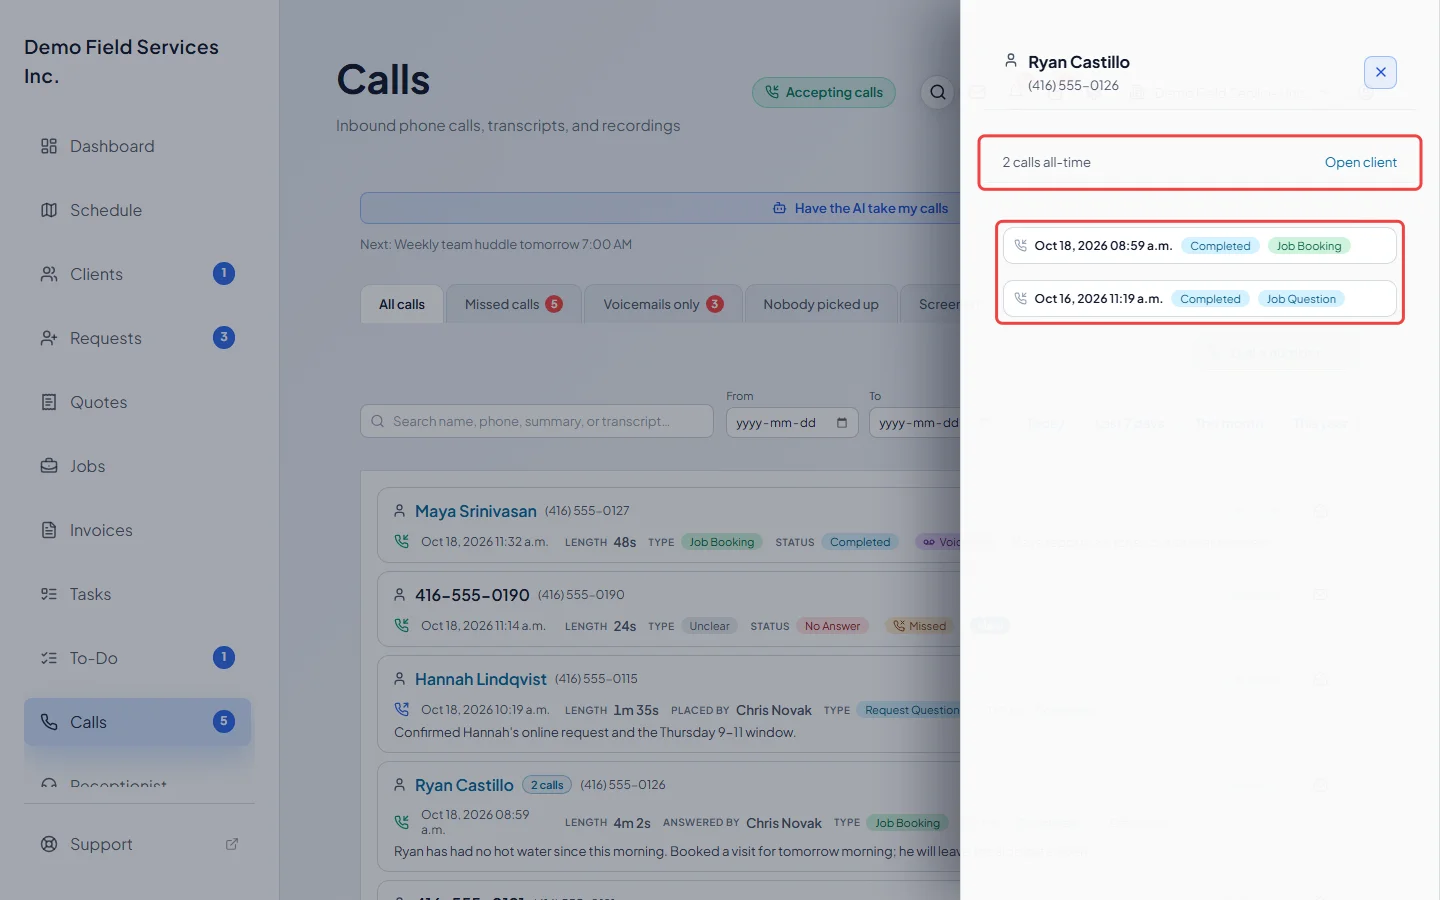Open the Voicemails only tab
1440x900 pixels.
[662, 304]
